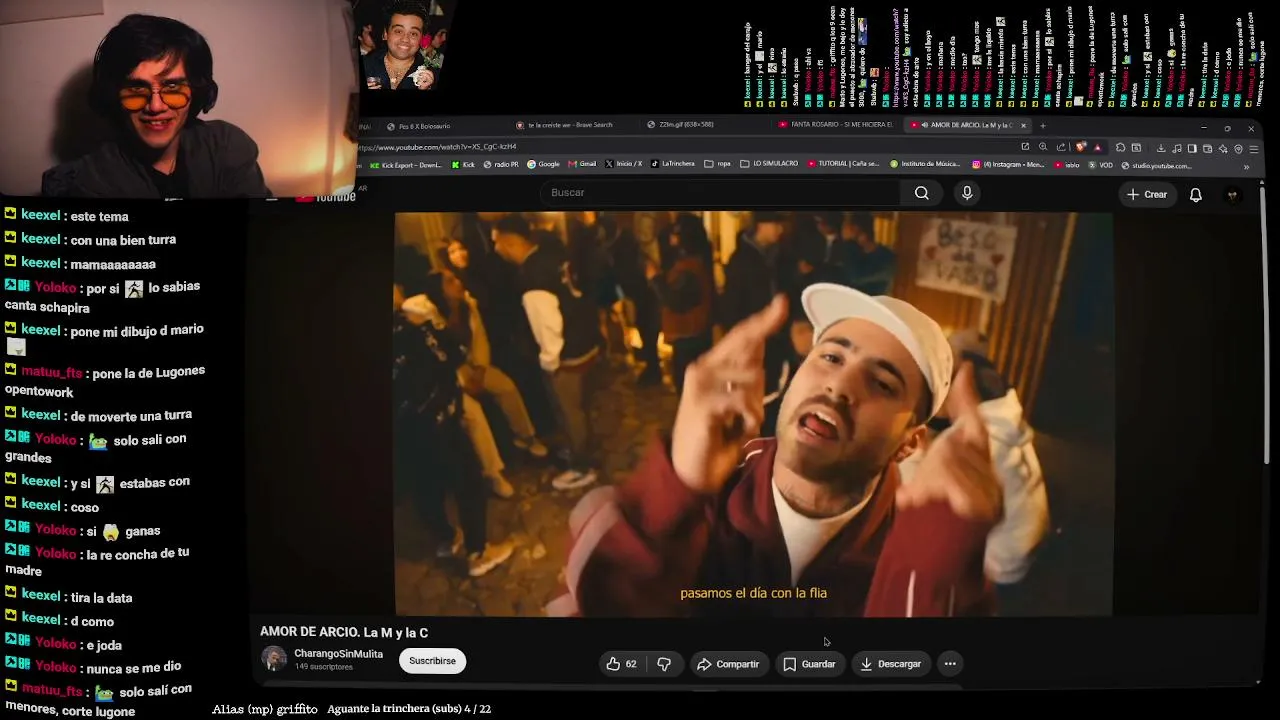Click the Crear create button
The image size is (1280, 720).
click(x=1147, y=195)
